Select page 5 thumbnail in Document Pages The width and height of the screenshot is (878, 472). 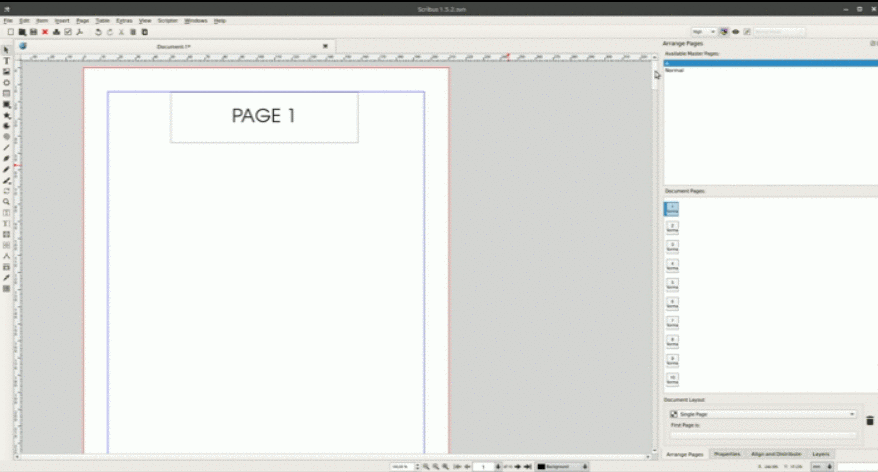(672, 284)
